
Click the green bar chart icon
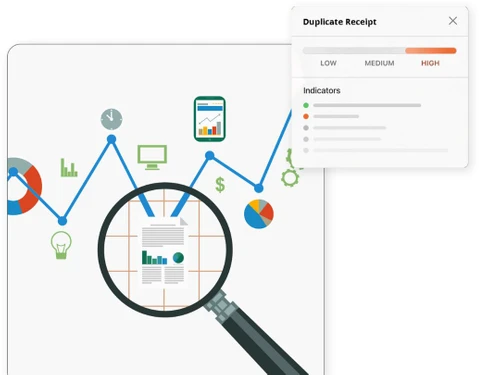[69, 168]
